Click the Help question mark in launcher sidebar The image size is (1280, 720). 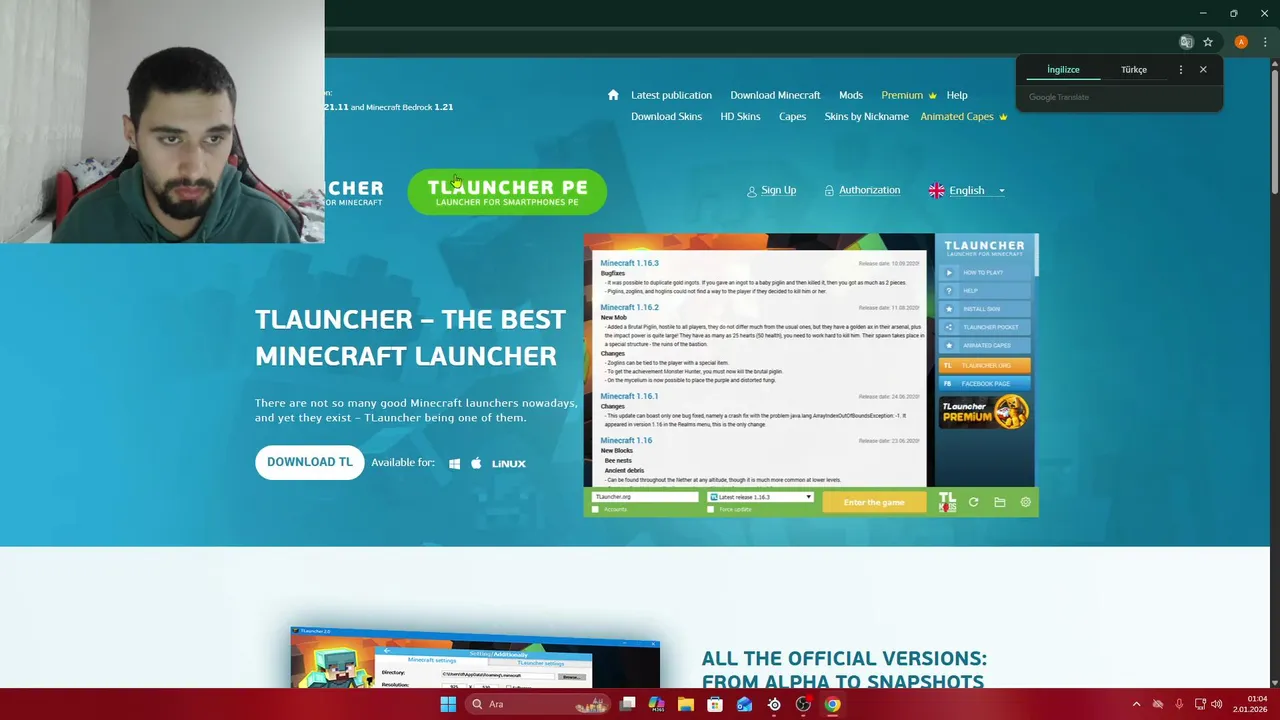click(x=949, y=290)
